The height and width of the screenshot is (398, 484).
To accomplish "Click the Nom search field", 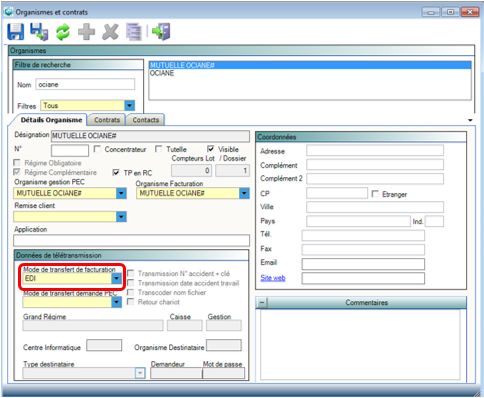I will coord(85,84).
